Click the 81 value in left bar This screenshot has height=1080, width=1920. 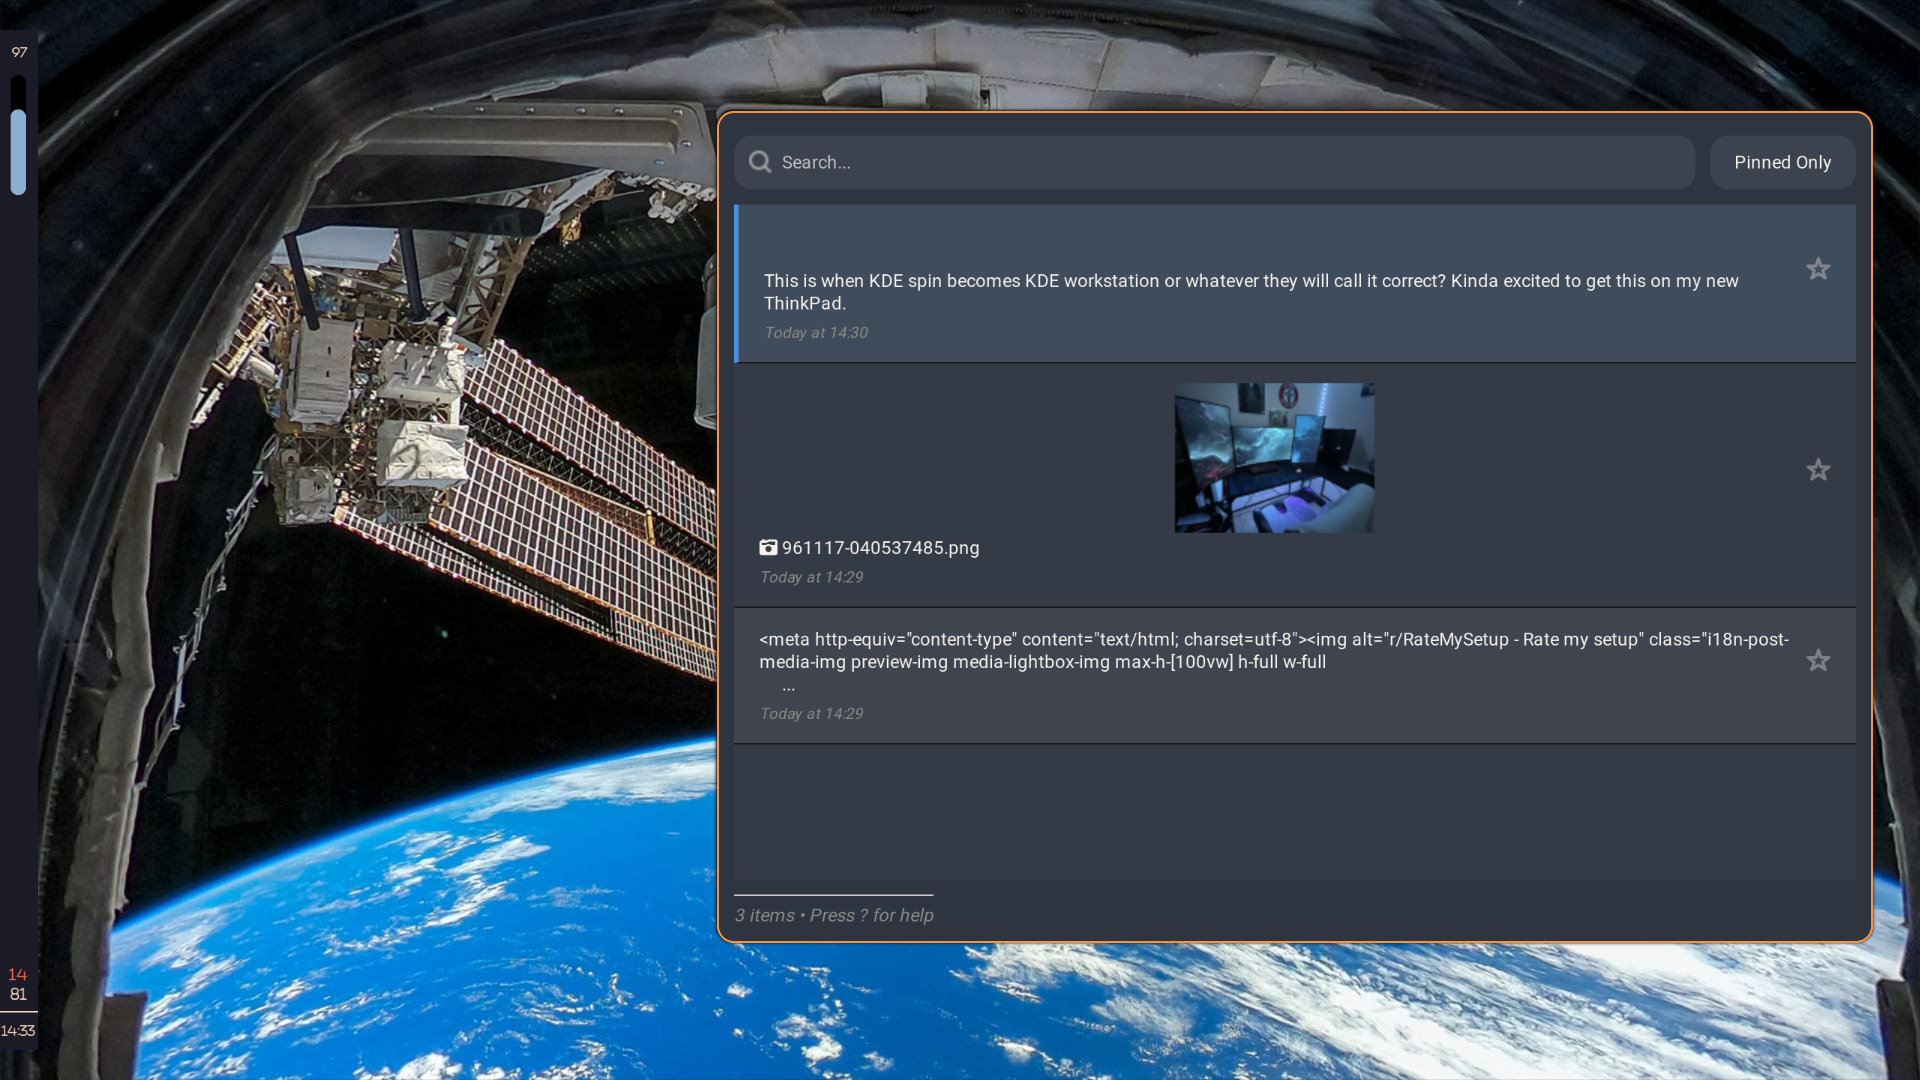click(18, 994)
